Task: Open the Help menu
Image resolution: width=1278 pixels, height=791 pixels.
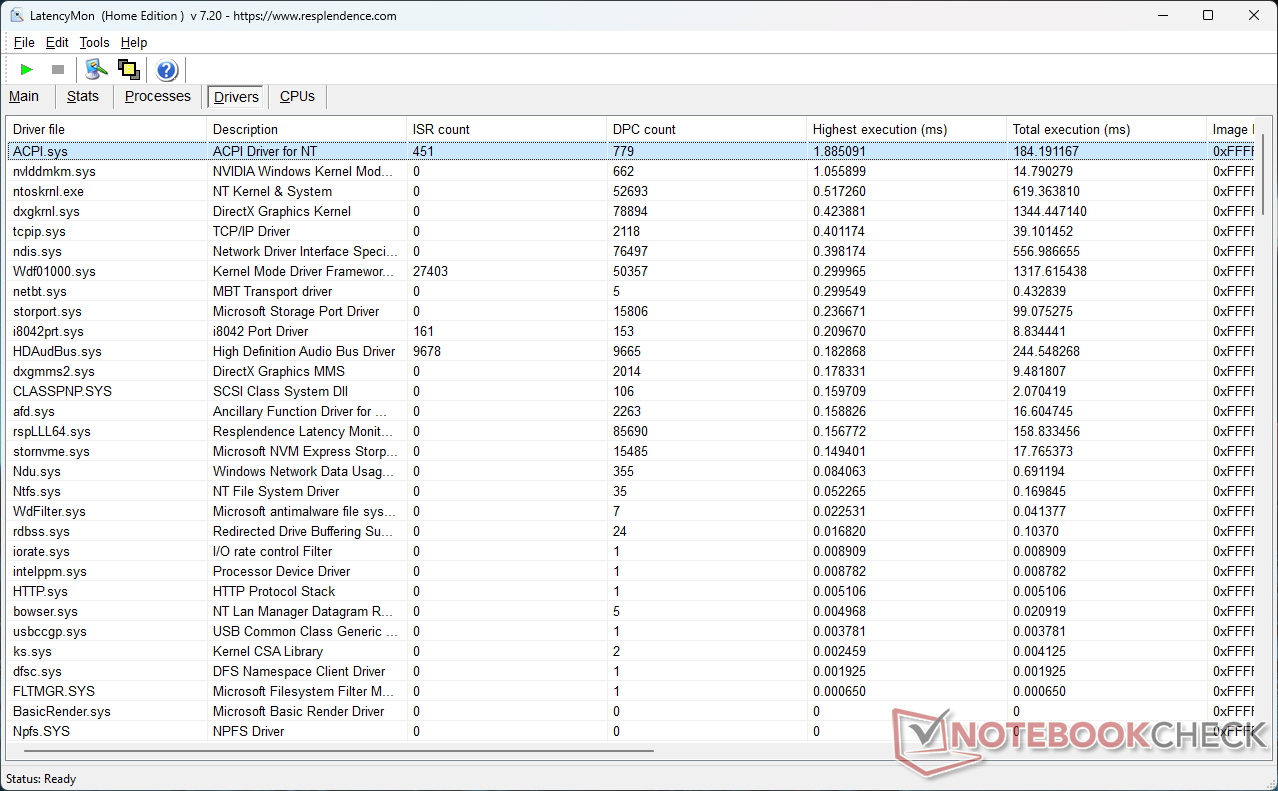Action: click(x=134, y=42)
